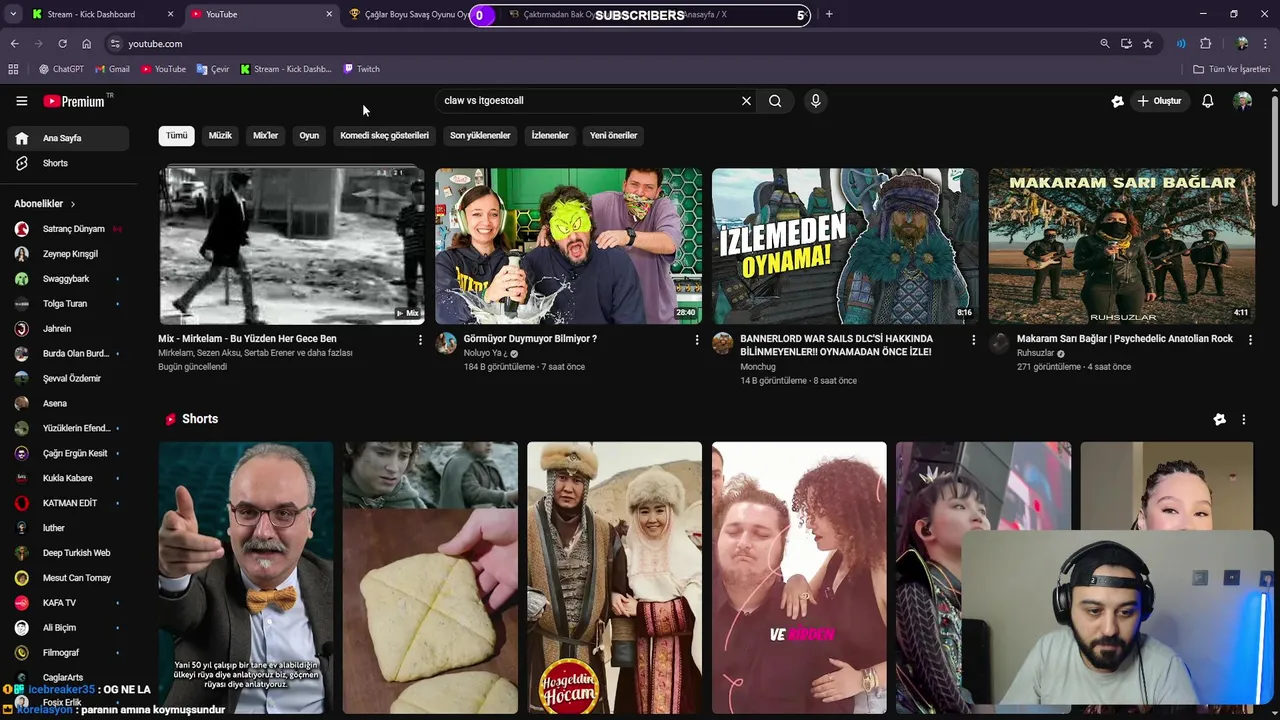Open the bearded man with bowtie short
1280x720 pixels.
point(246,578)
